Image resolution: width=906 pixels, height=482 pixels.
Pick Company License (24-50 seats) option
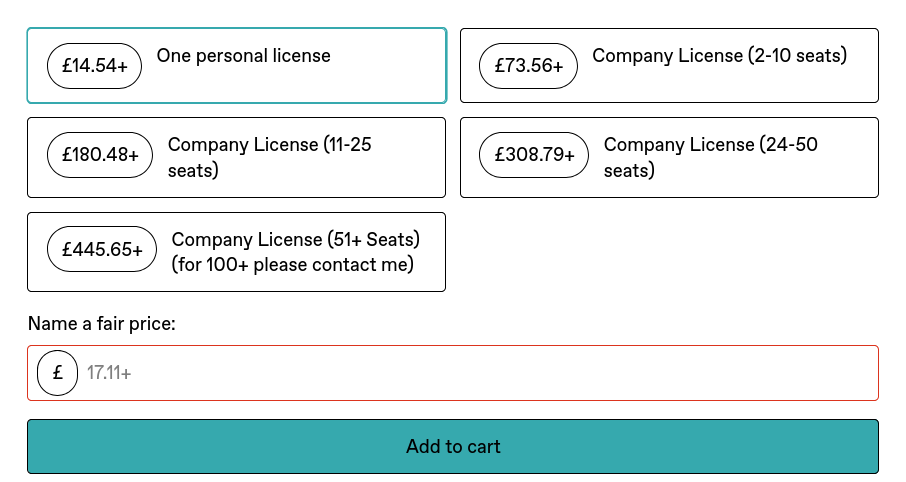tap(669, 157)
